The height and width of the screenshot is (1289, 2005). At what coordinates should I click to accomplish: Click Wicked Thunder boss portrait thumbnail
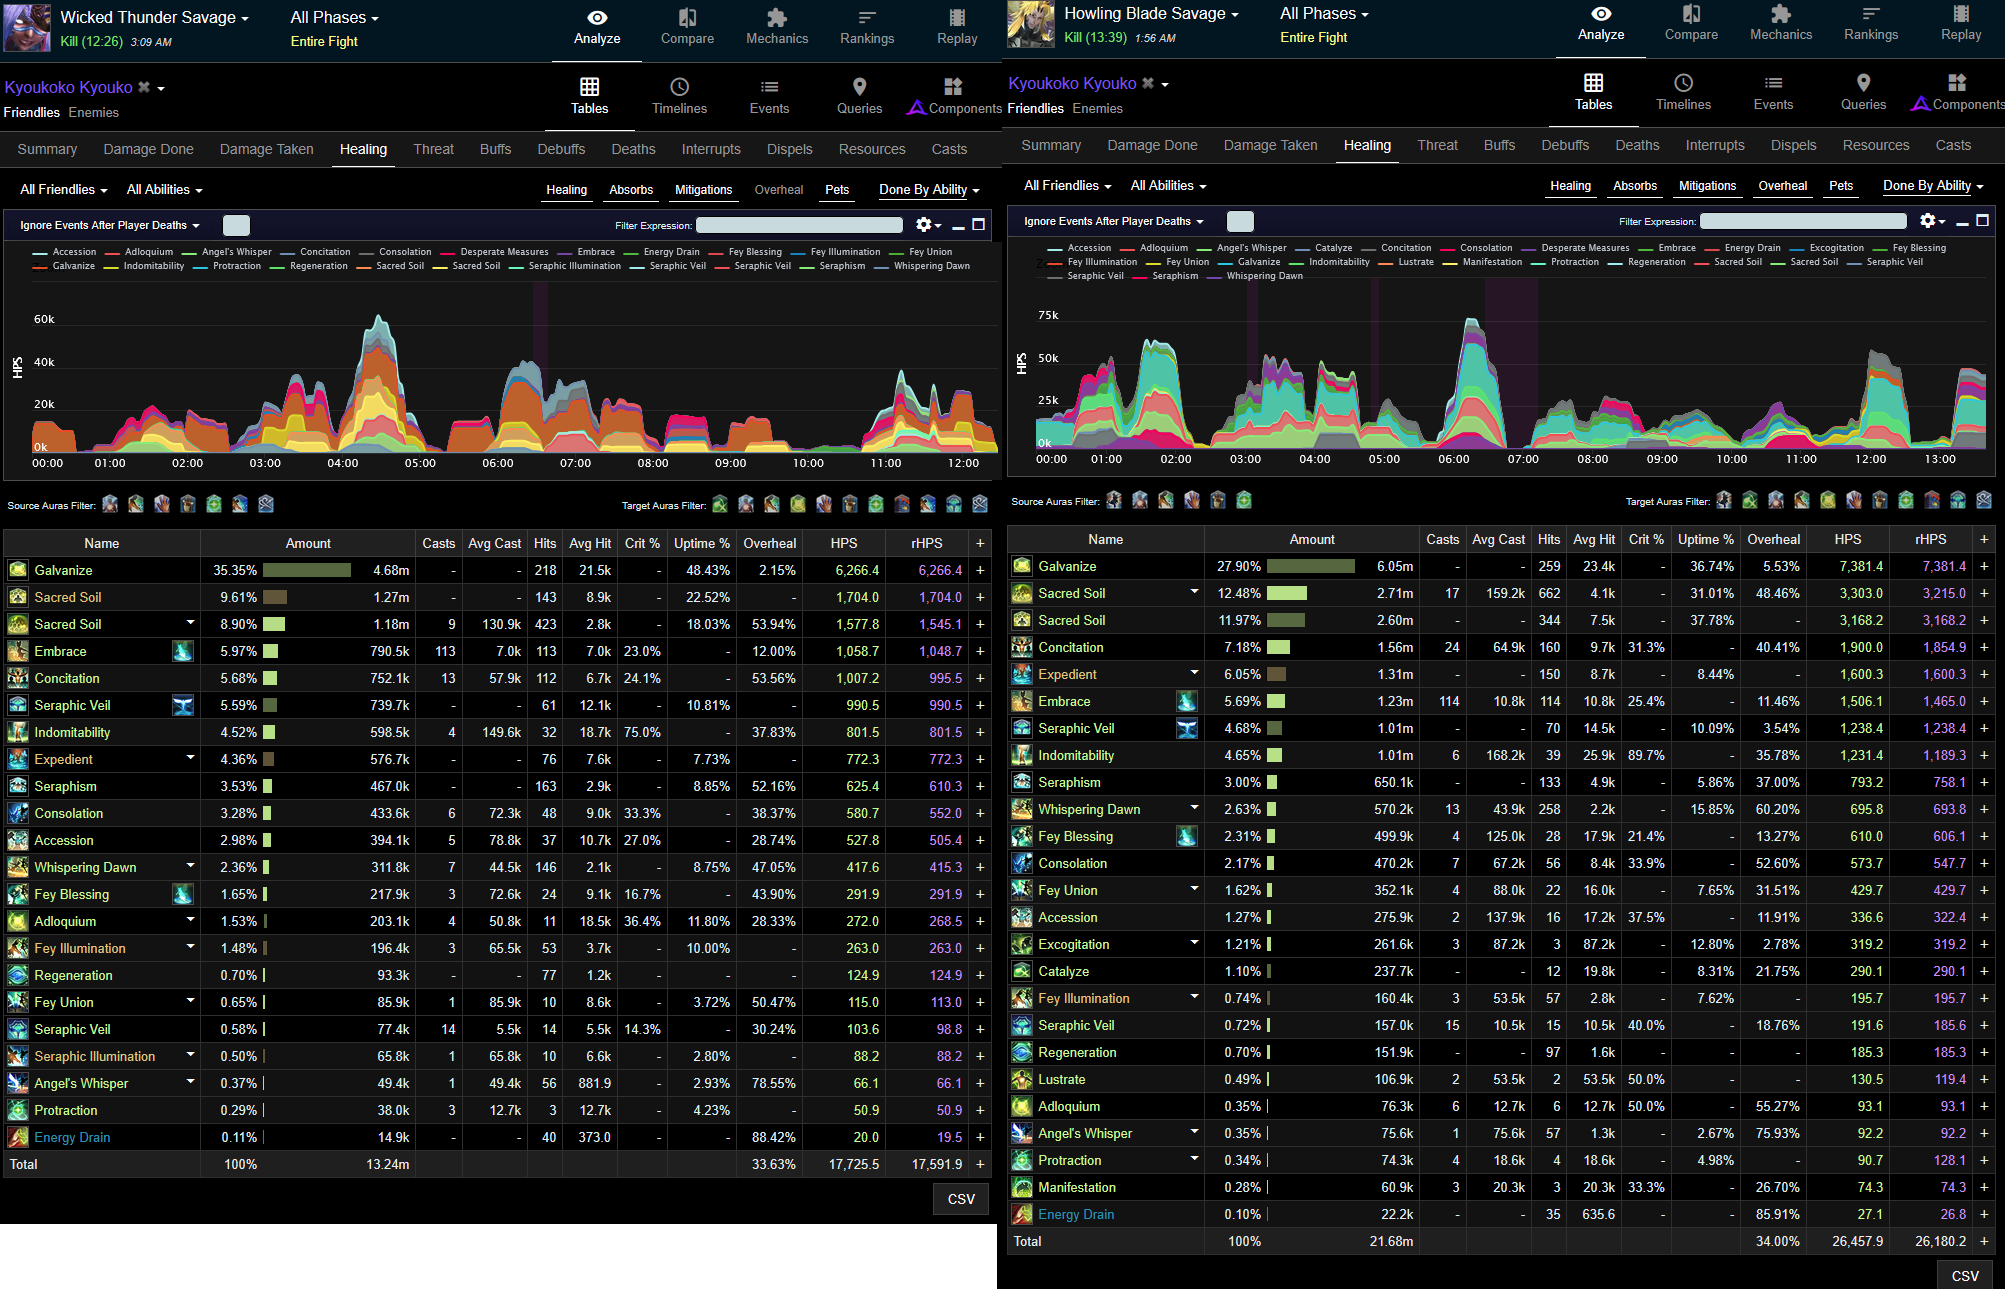pos(27,27)
